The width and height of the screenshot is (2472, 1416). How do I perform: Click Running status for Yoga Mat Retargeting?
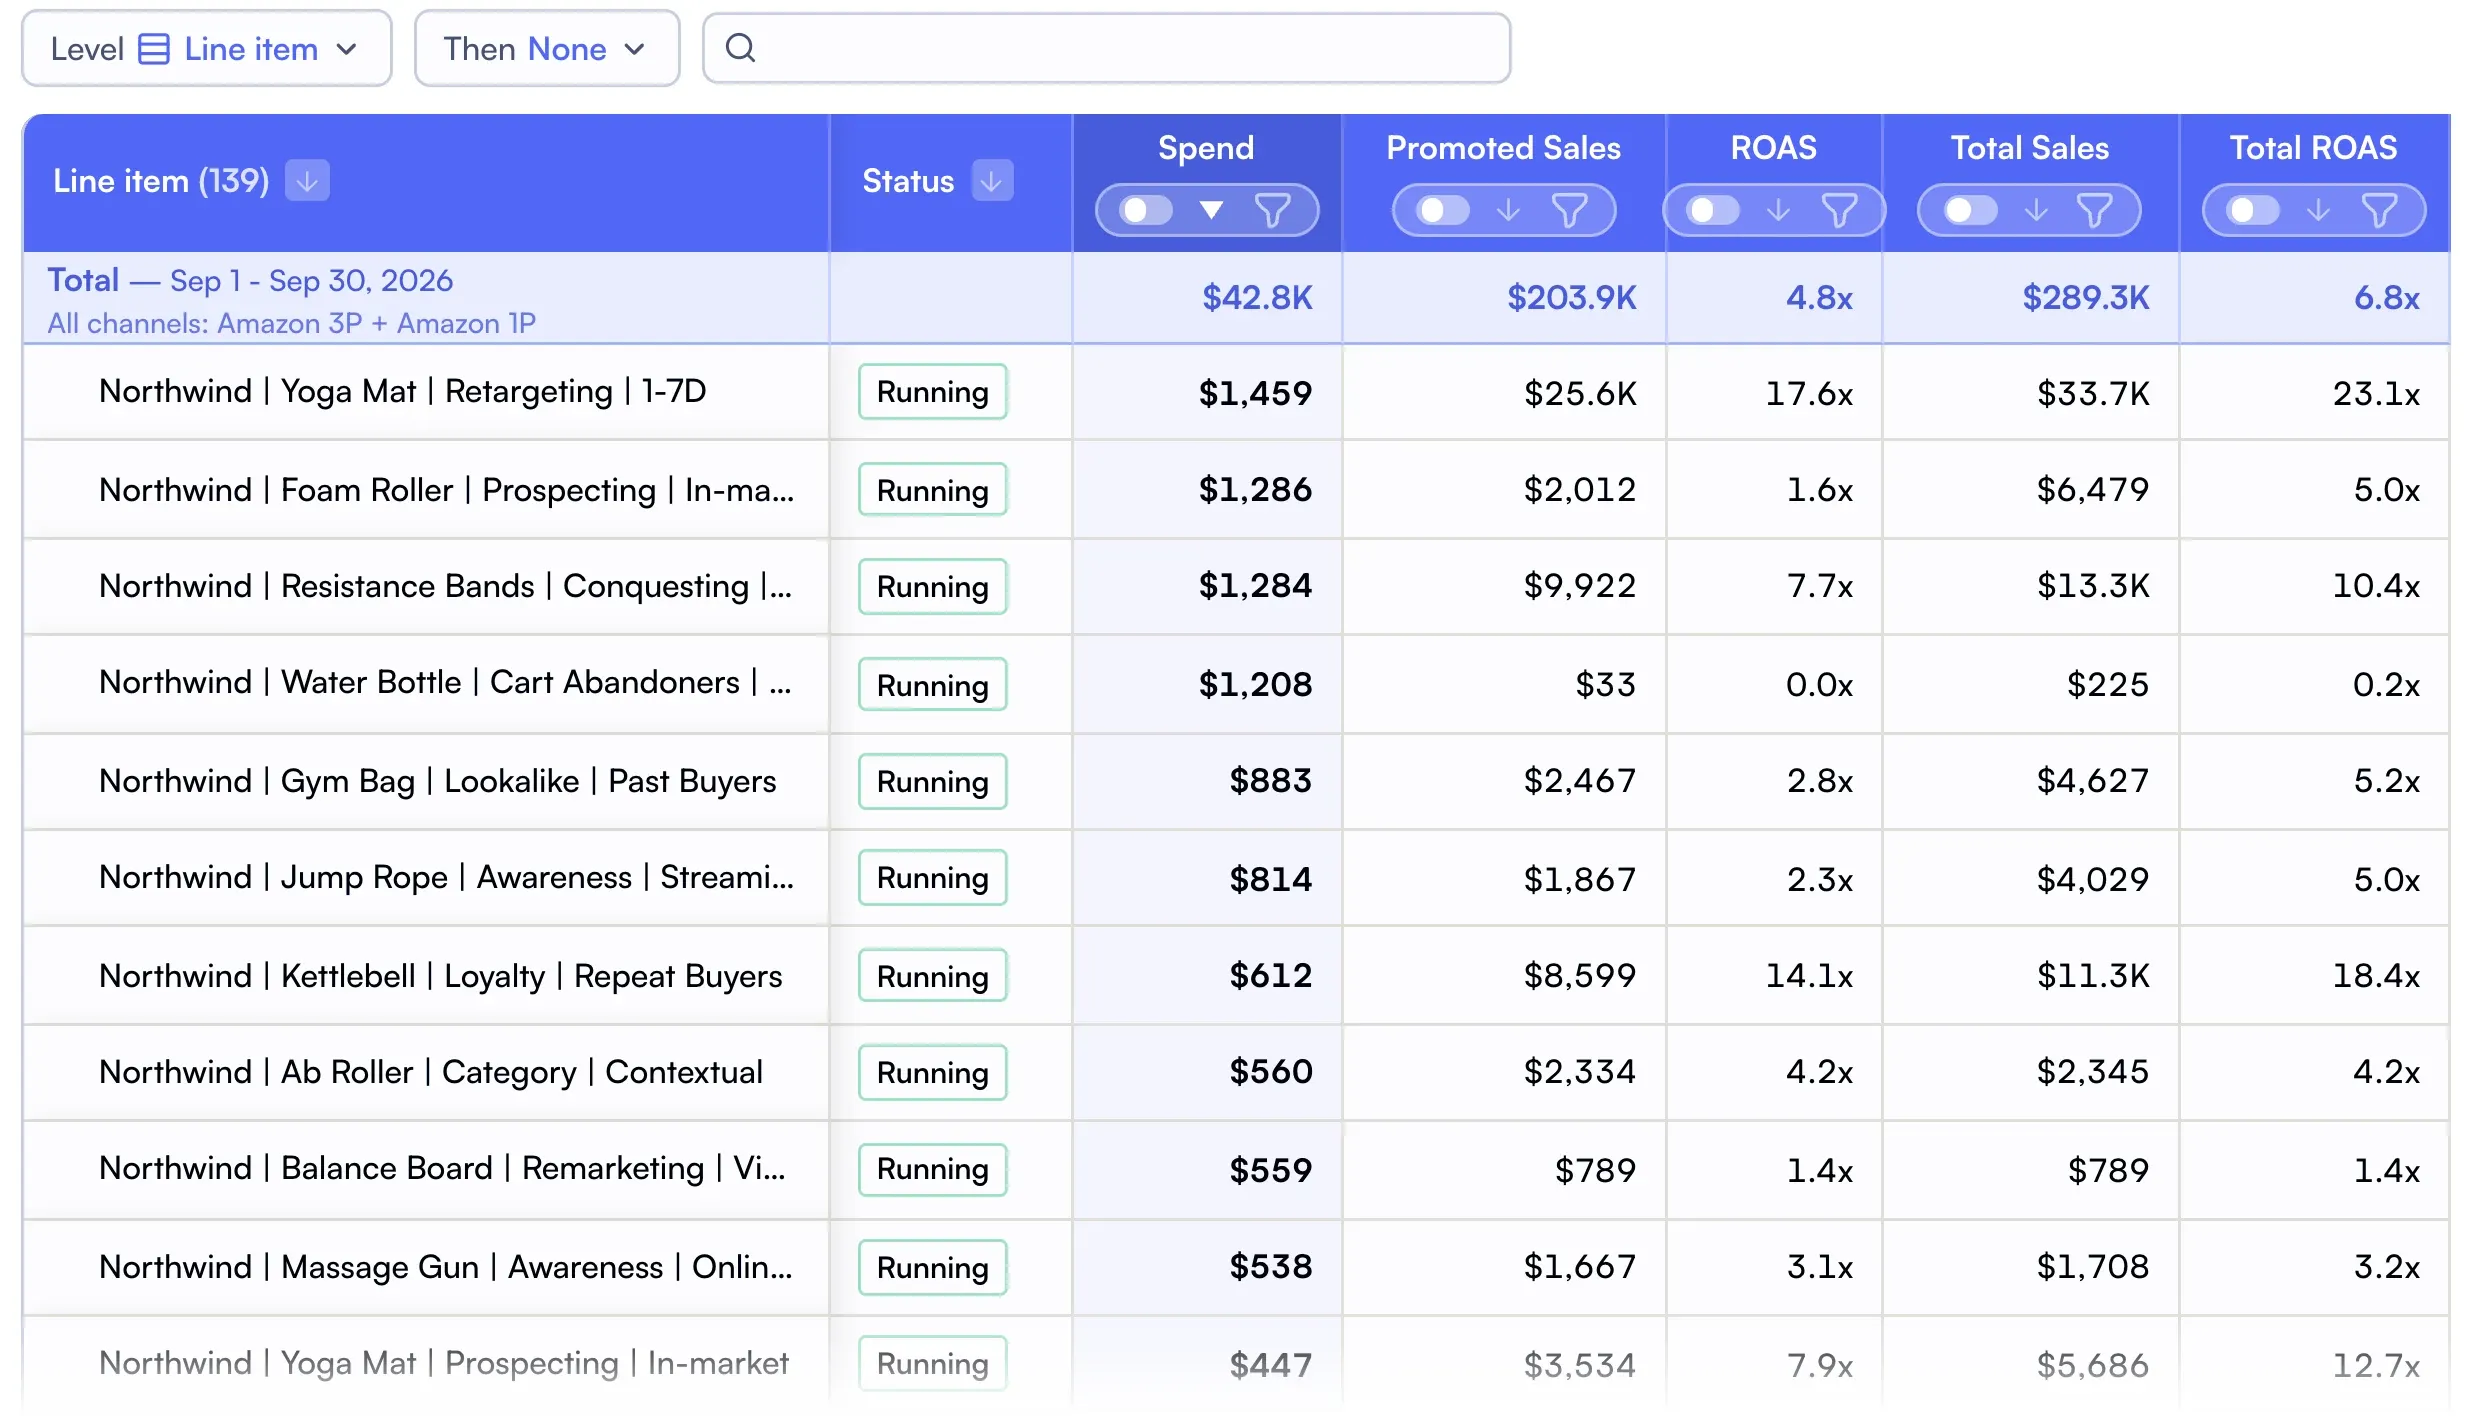point(932,392)
